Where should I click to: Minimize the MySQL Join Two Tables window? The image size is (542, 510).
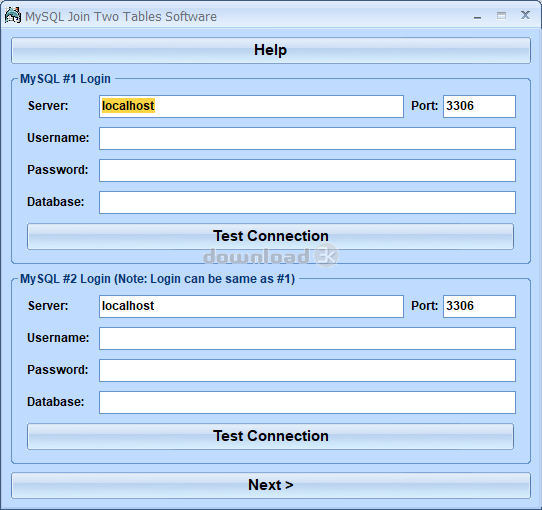pos(478,16)
